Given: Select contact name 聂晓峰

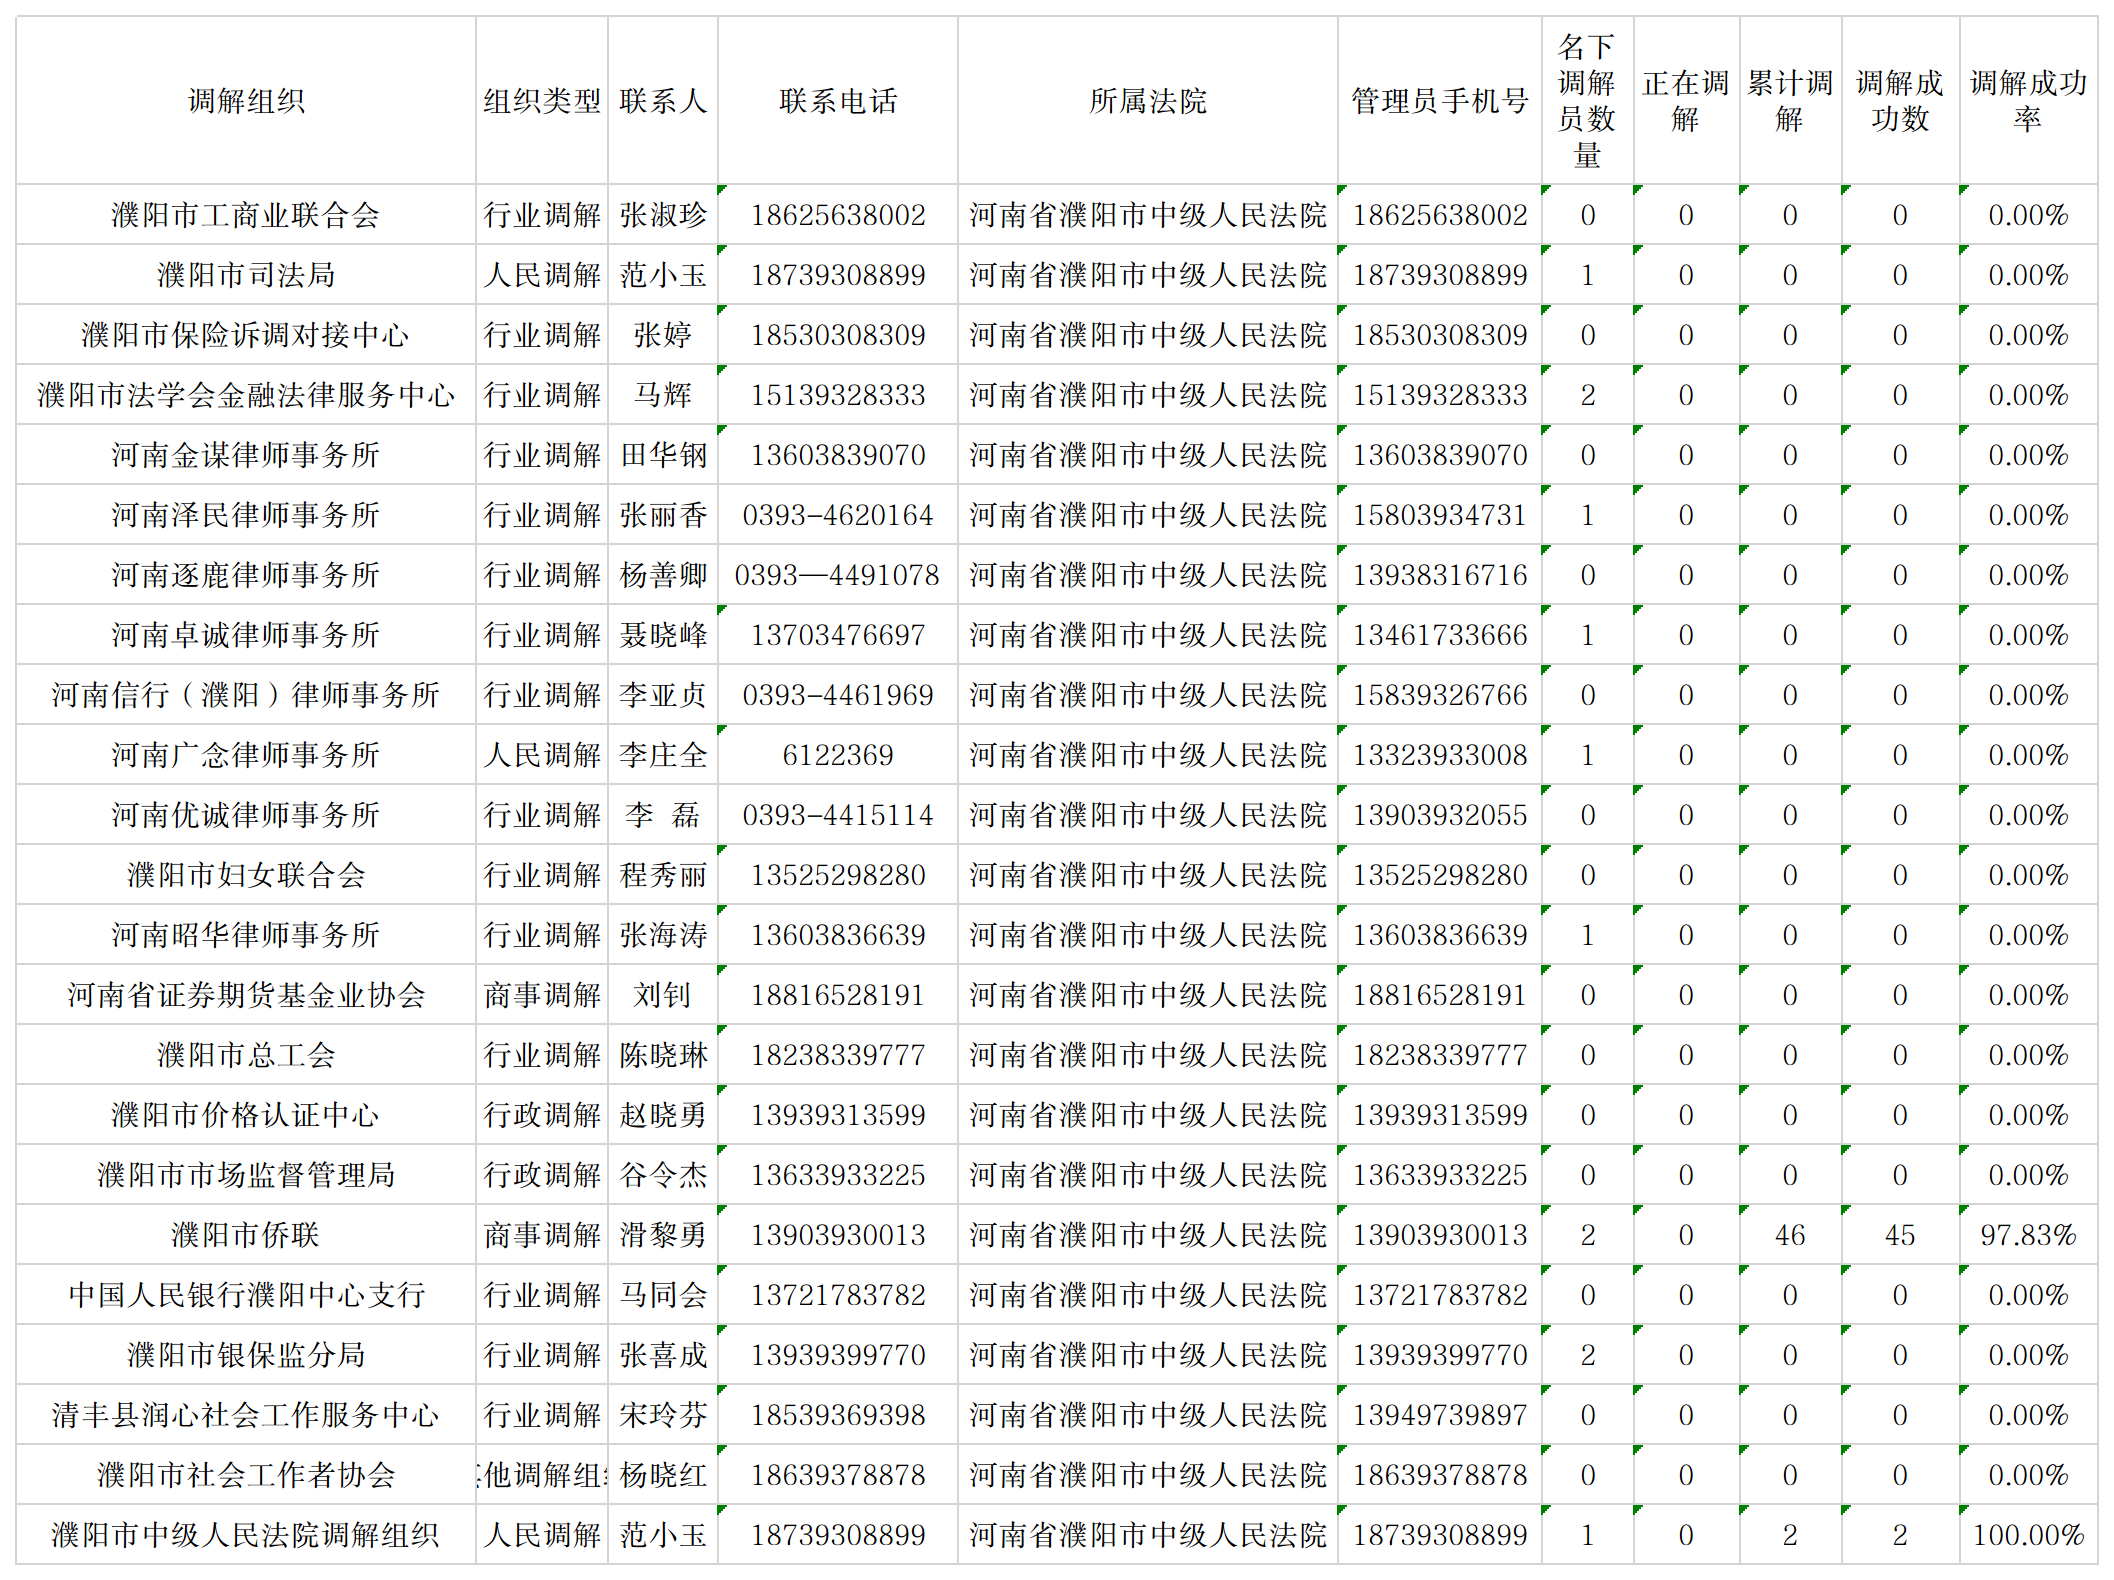Looking at the screenshot, I should pos(663,635).
